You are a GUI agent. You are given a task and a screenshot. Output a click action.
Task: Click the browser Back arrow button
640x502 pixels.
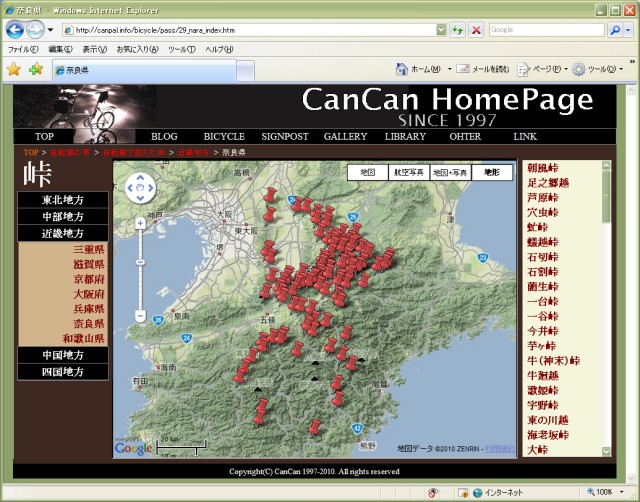15,30
